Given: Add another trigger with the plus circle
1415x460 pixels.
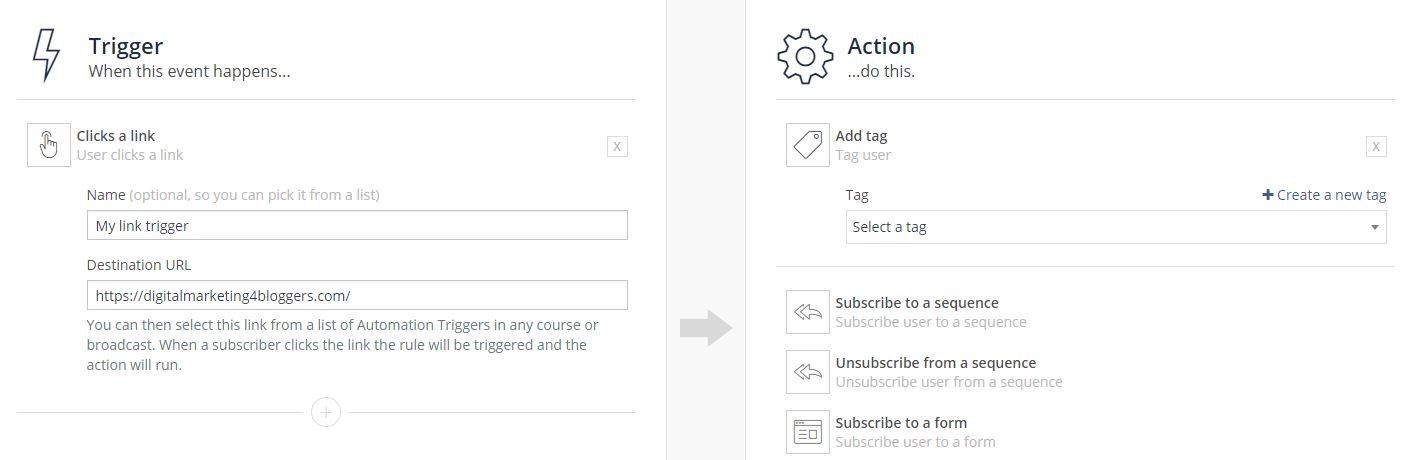Looking at the screenshot, I should pos(326,412).
